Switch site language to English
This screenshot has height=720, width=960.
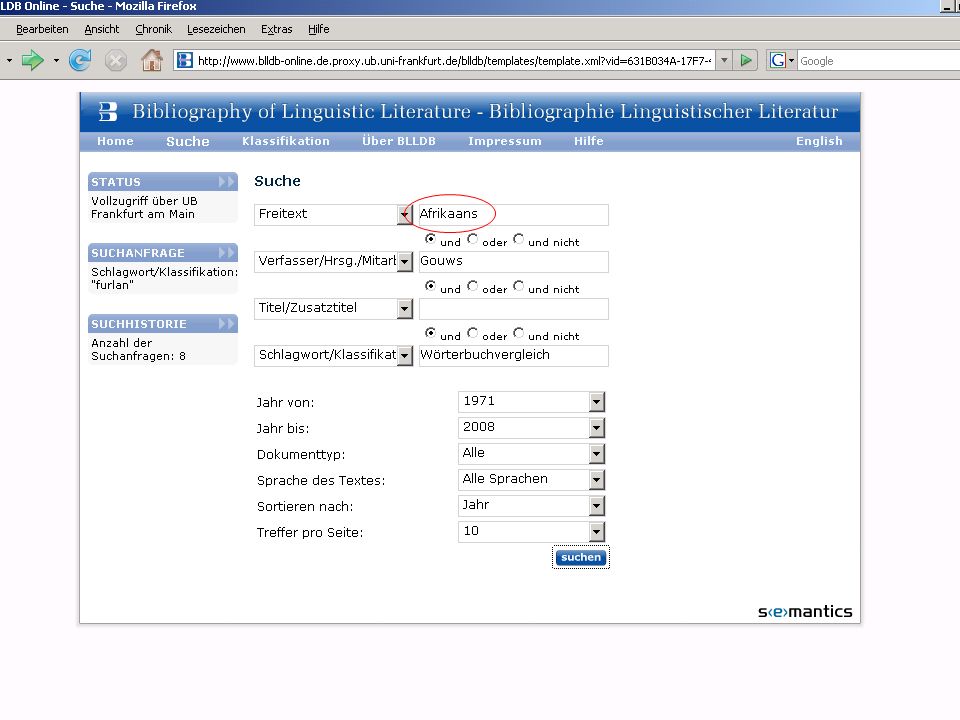click(819, 141)
